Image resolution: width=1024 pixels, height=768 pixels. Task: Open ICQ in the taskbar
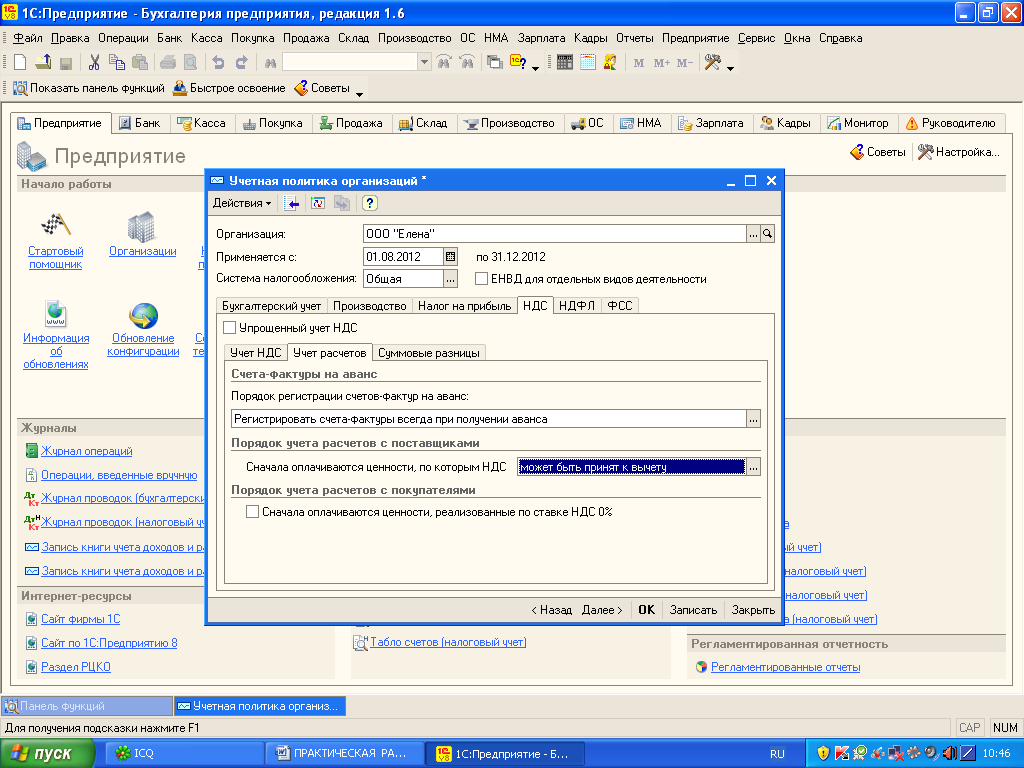pyautogui.click(x=183, y=753)
